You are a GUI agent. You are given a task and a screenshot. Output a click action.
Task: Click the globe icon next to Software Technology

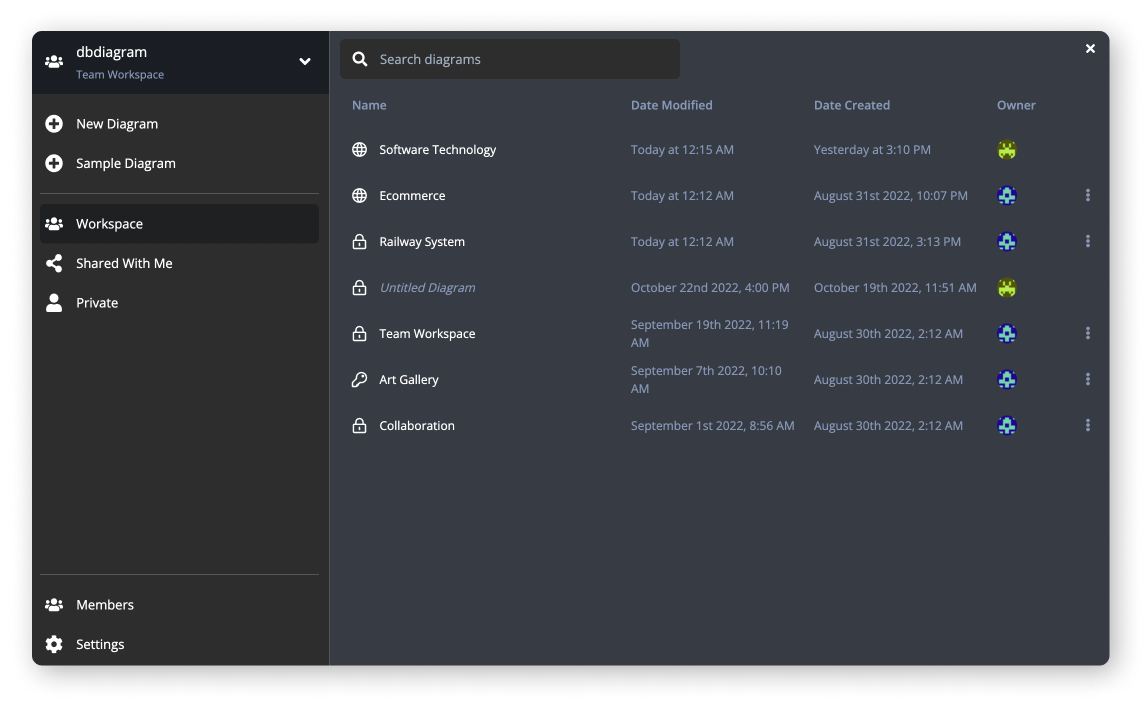[x=360, y=149]
